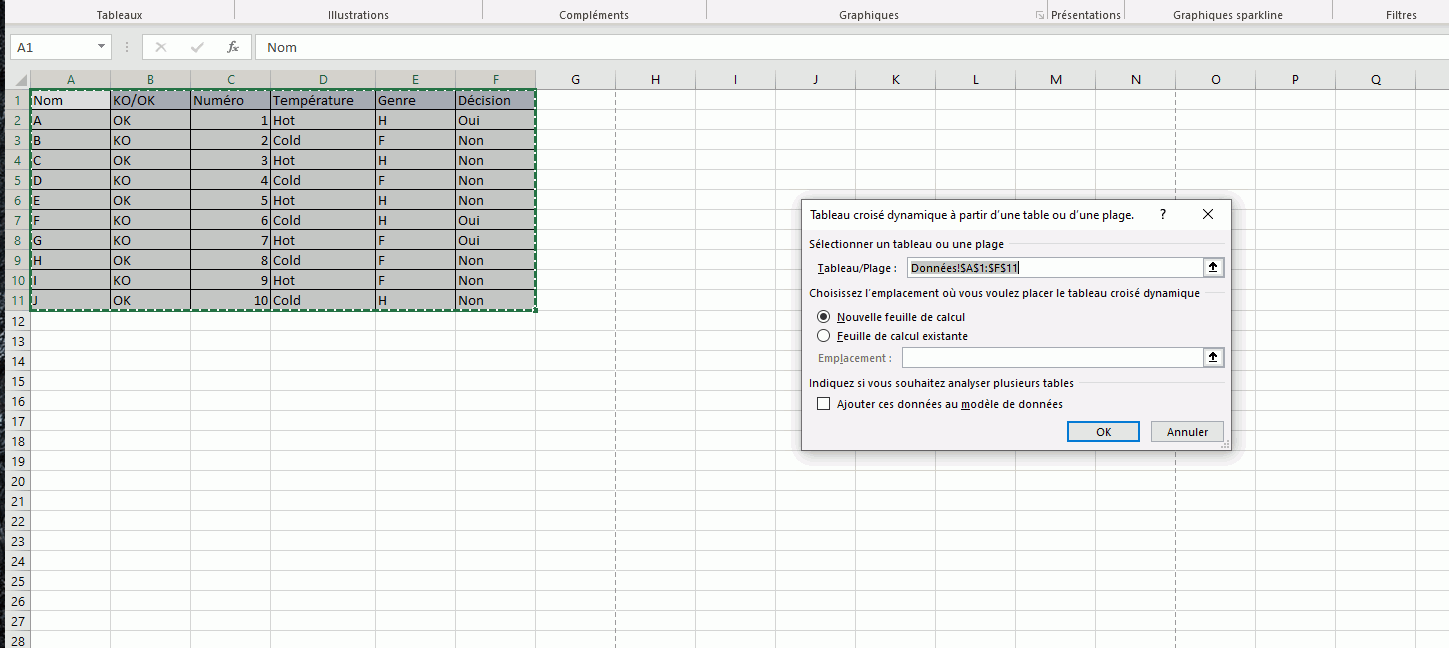This screenshot has height=648, width=1449.
Task: Open help via the dialog's question mark
Action: click(1162, 215)
